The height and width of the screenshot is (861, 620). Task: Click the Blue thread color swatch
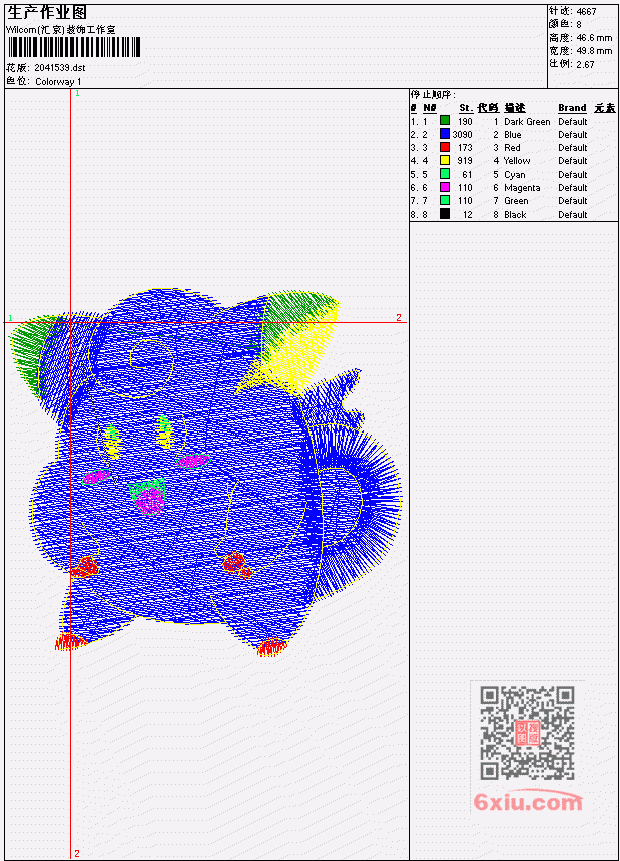445,133
